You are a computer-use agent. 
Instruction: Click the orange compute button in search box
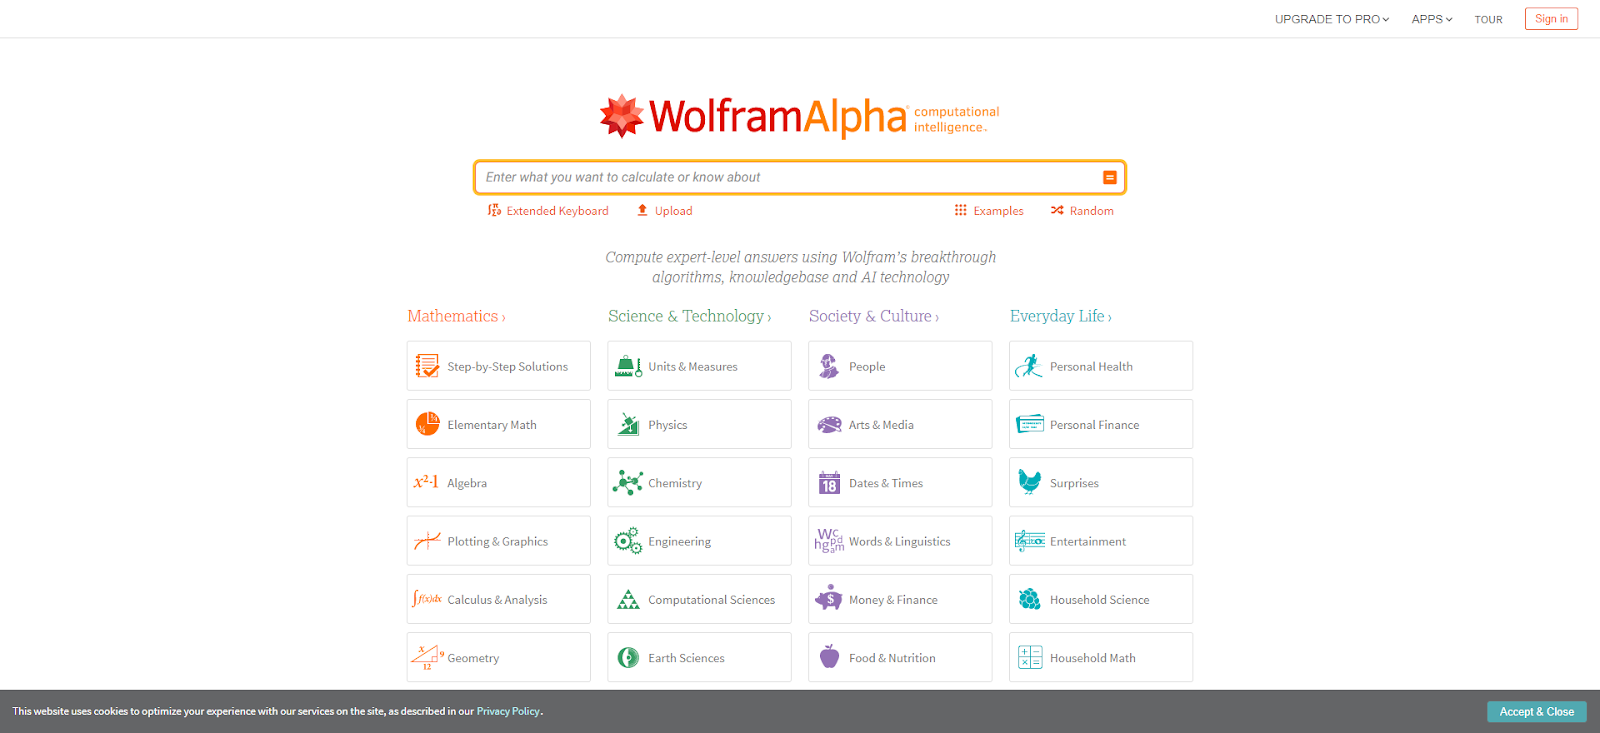point(1109,177)
